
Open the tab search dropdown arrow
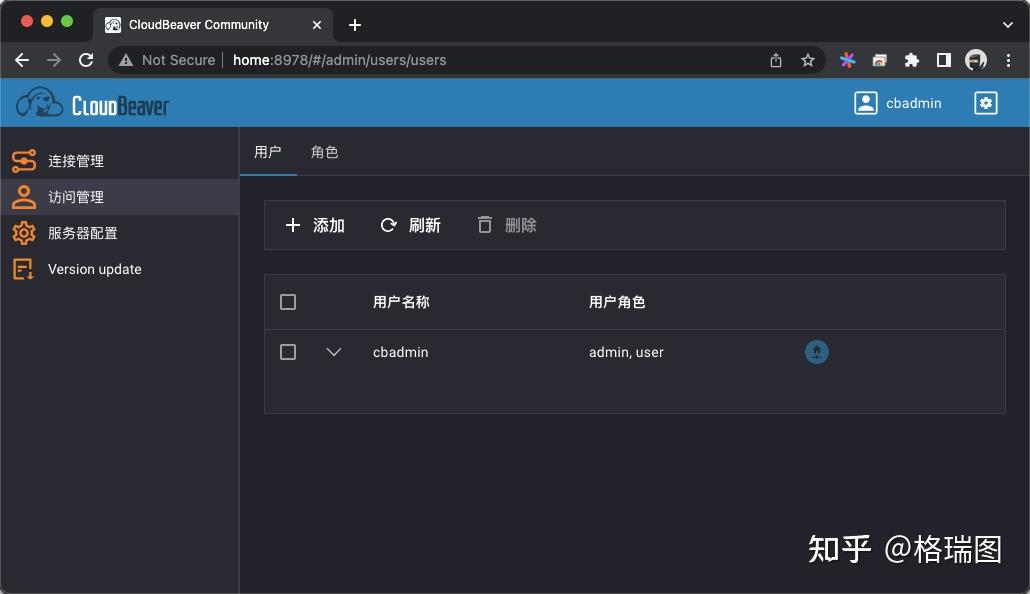click(1008, 25)
